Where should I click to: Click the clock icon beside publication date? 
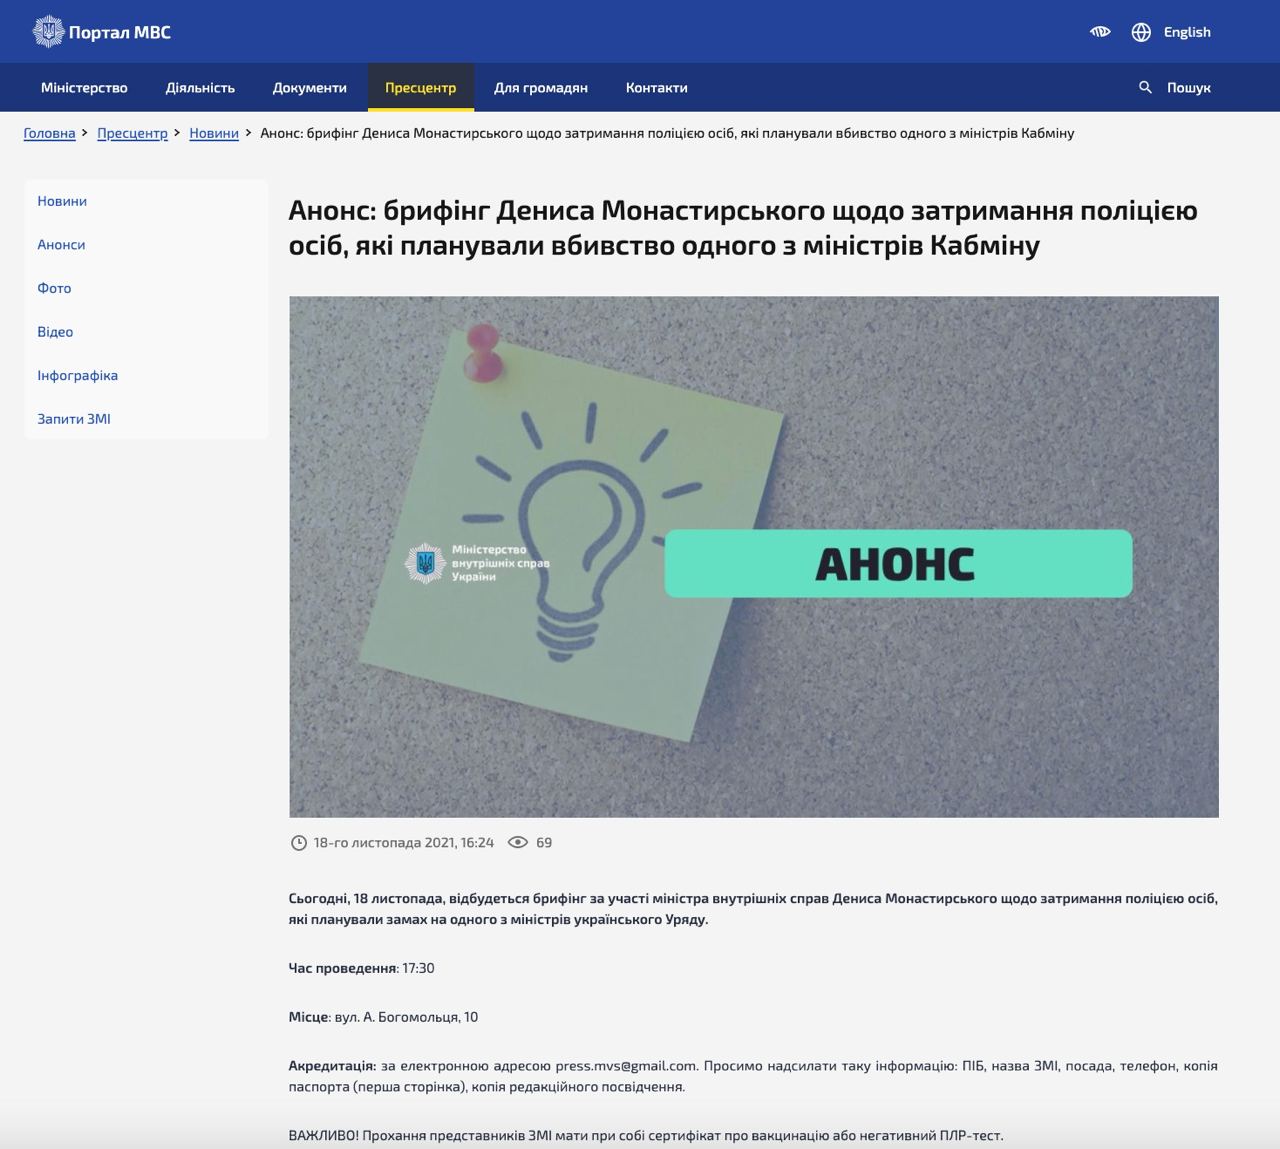pos(298,843)
